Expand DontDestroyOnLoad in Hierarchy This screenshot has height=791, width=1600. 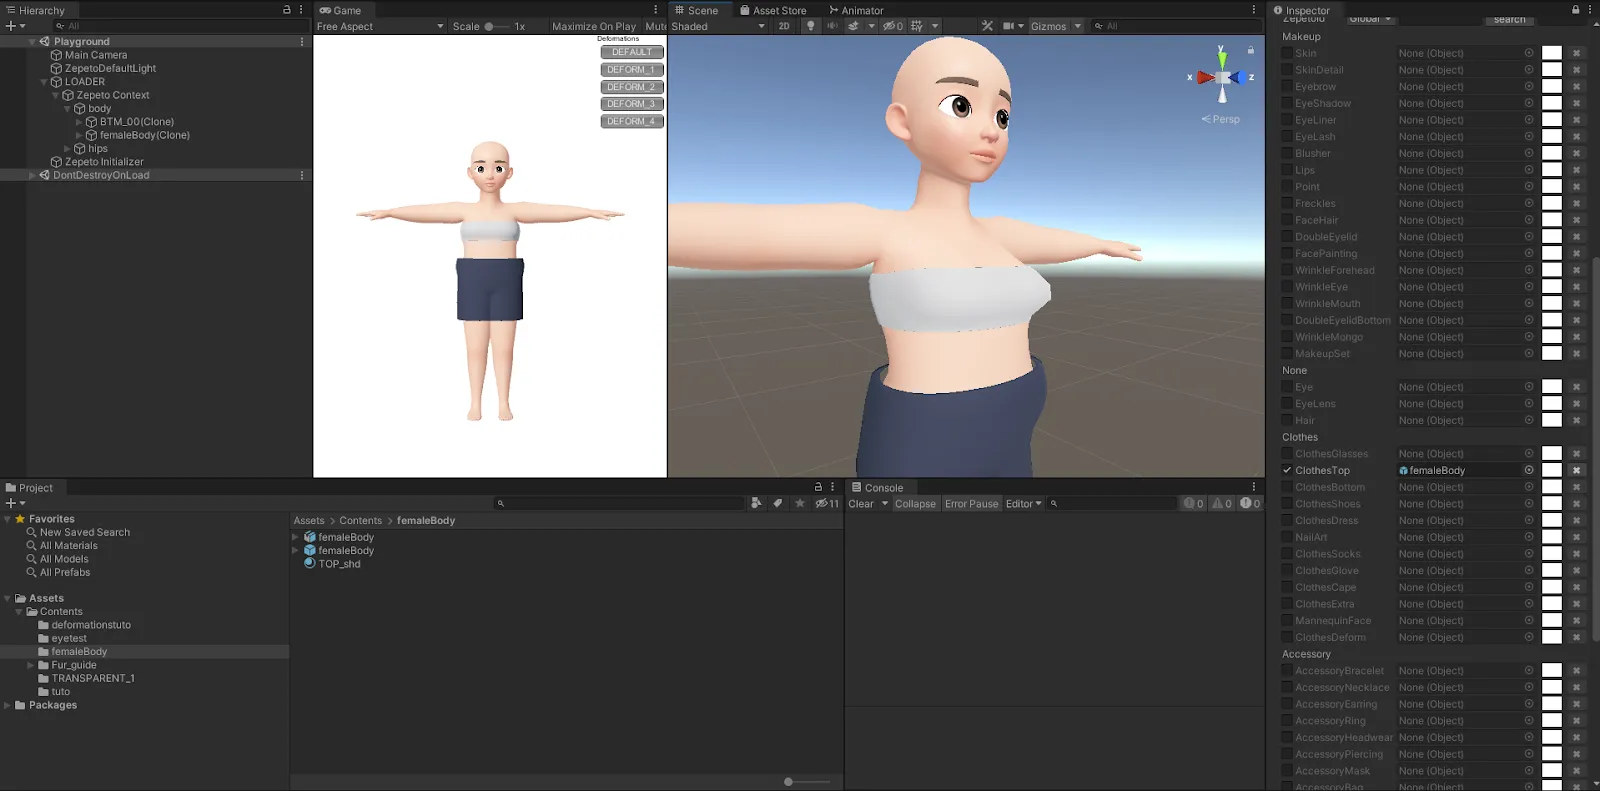coord(32,175)
